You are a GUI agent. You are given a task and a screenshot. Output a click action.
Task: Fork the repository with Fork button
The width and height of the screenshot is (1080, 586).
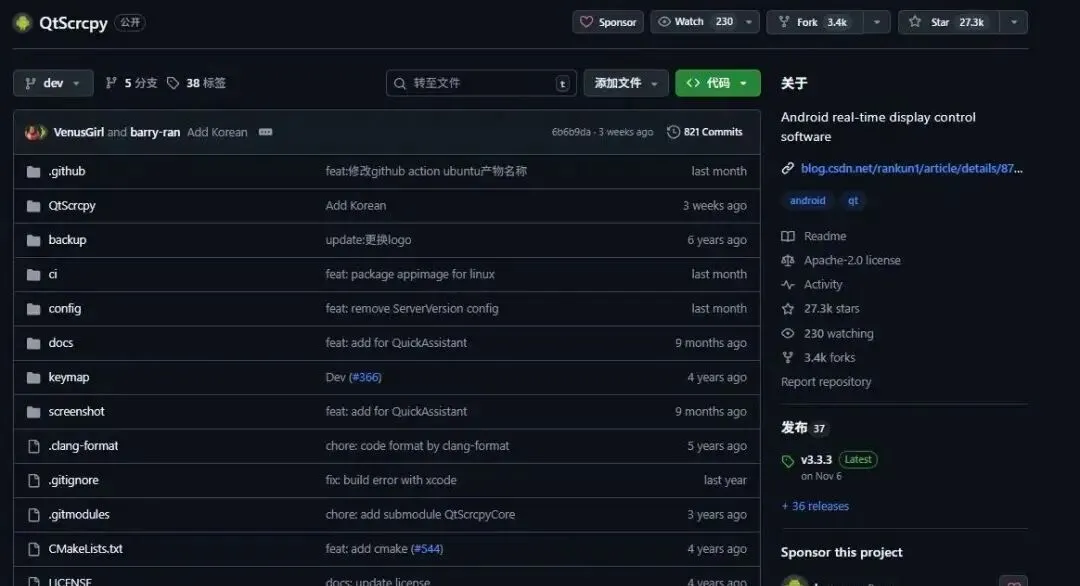pos(816,22)
